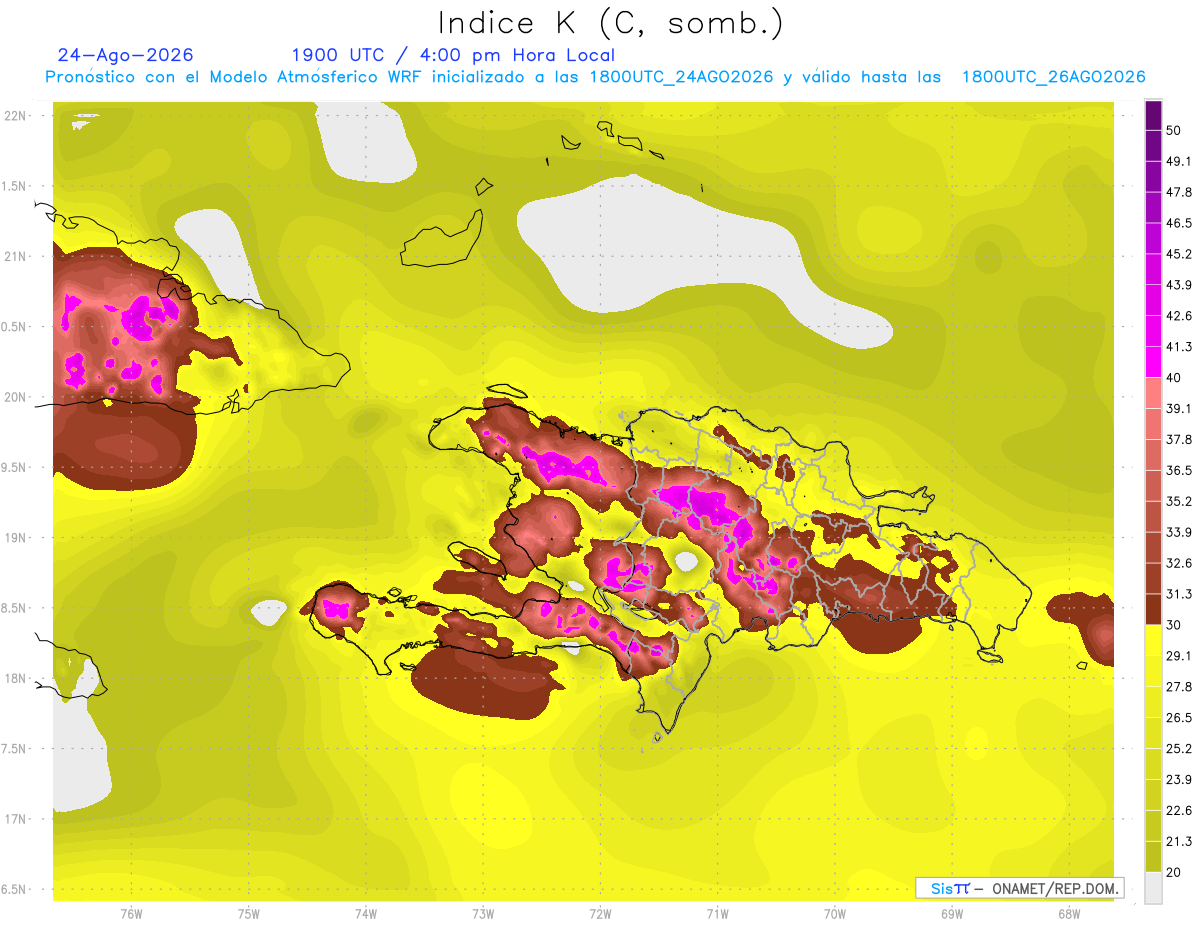Image resolution: width=1200 pixels, height=927 pixels.
Task: Click the 21N latitude axis label
Action: pyautogui.click(x=15, y=256)
